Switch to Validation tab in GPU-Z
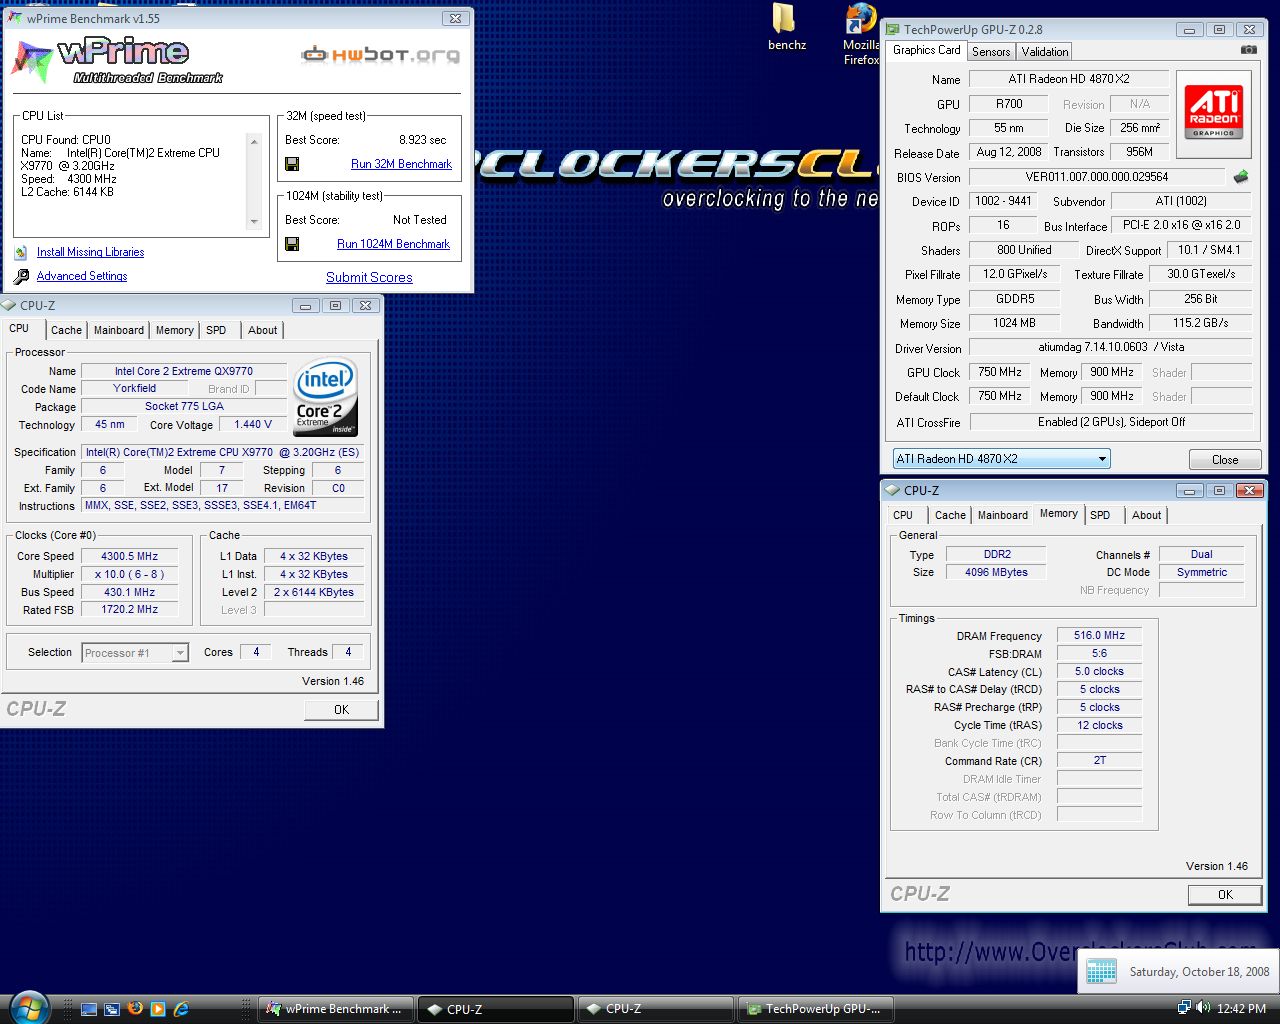Screen dimensions: 1280x1024 tap(1045, 52)
